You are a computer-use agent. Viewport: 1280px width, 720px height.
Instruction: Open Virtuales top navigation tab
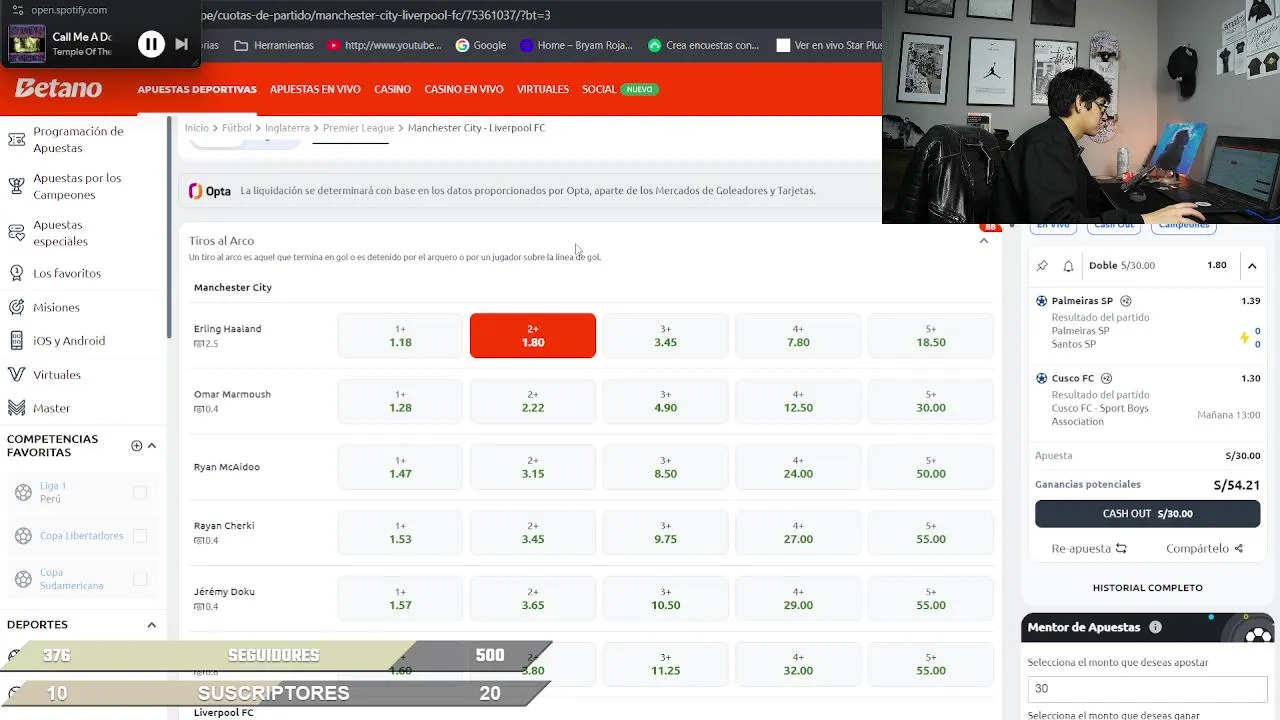click(543, 89)
